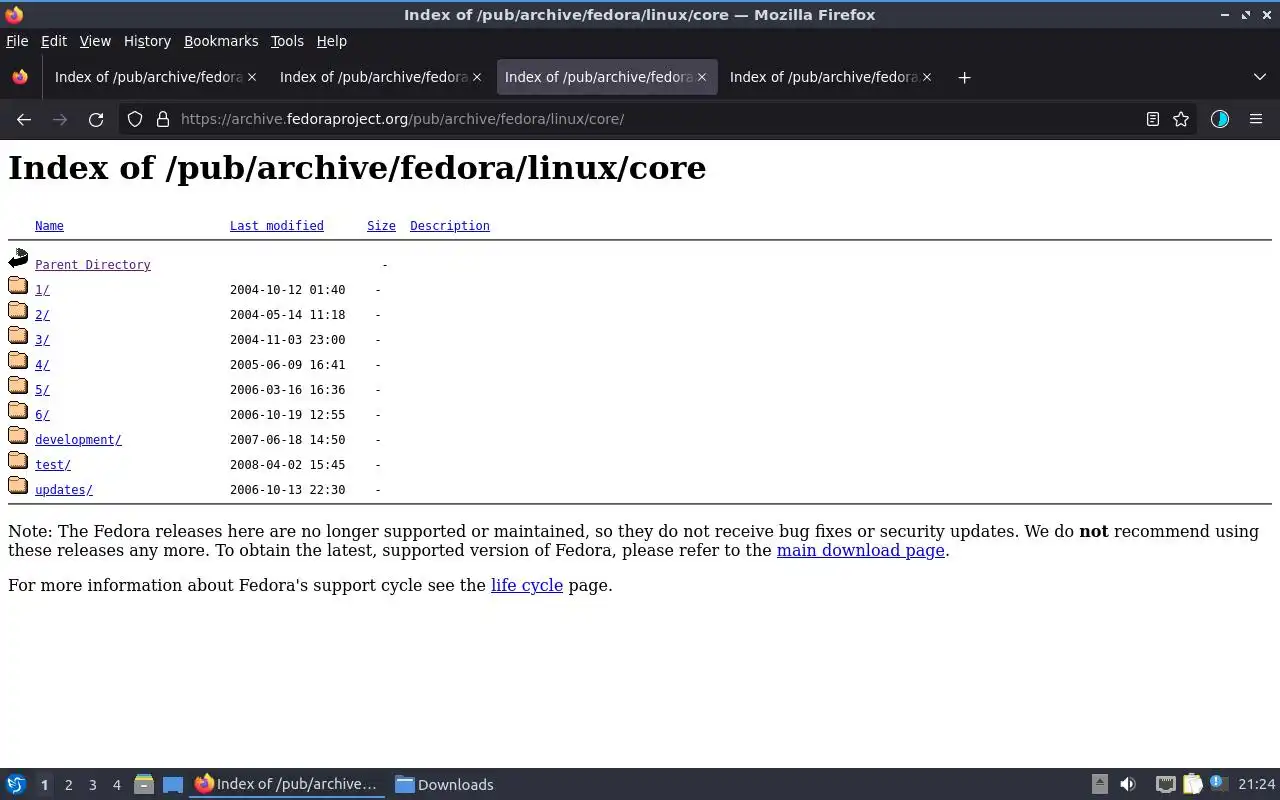Open the updates/ directory link
Image resolution: width=1280 pixels, height=800 pixels.
pyautogui.click(x=64, y=490)
